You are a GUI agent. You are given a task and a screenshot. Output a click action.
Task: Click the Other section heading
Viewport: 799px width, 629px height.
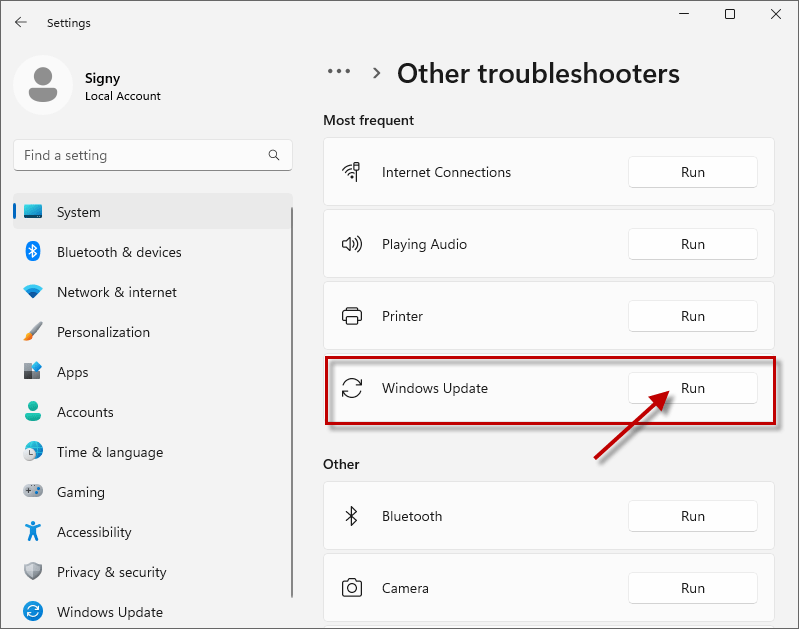coord(341,464)
